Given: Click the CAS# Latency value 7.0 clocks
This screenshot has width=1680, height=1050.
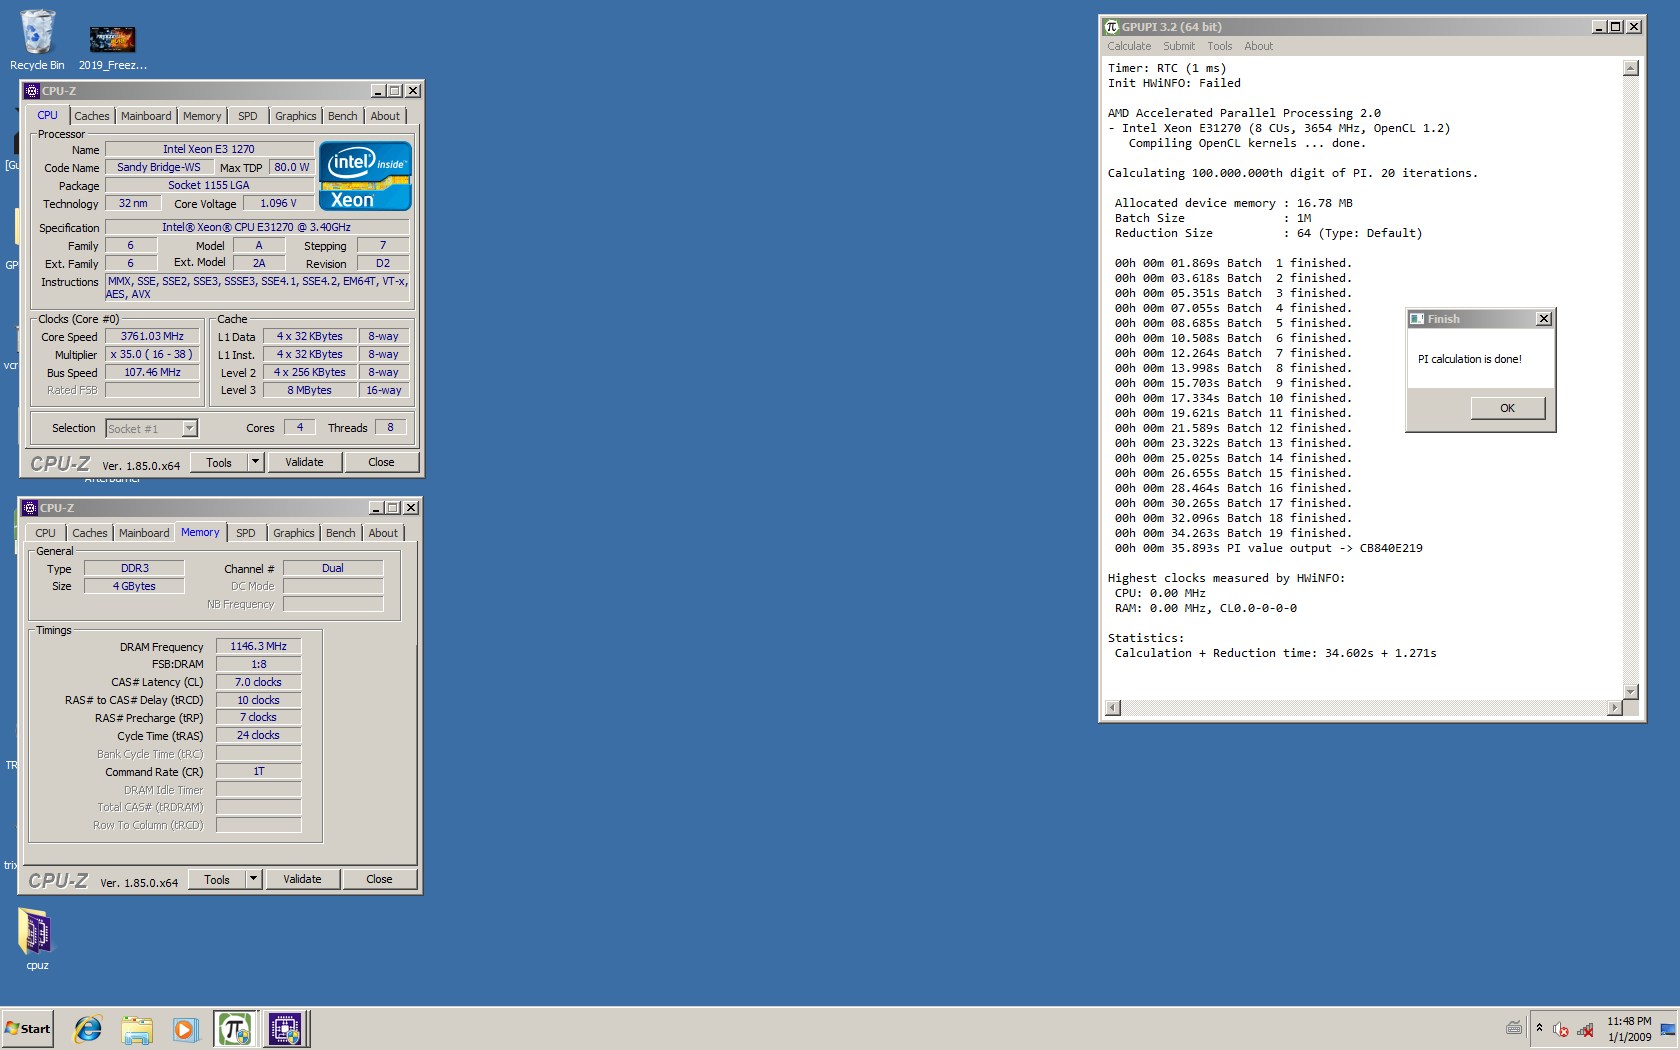Looking at the screenshot, I should click(258, 682).
